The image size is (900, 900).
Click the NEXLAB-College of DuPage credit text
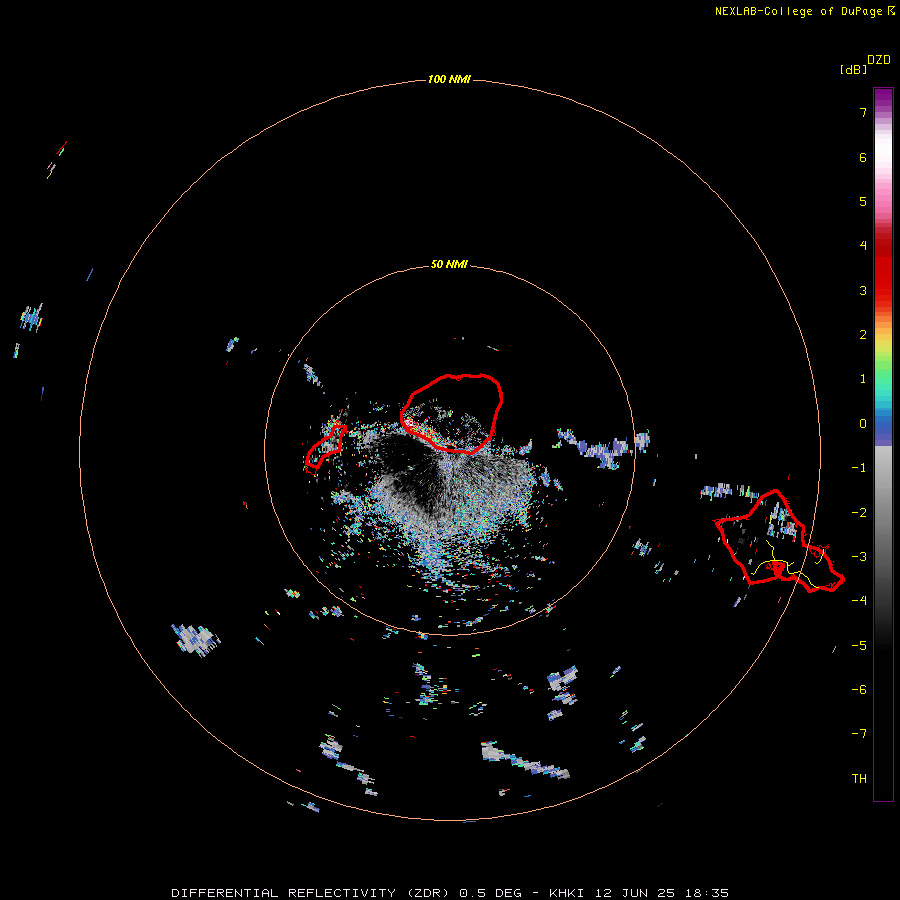804,11
